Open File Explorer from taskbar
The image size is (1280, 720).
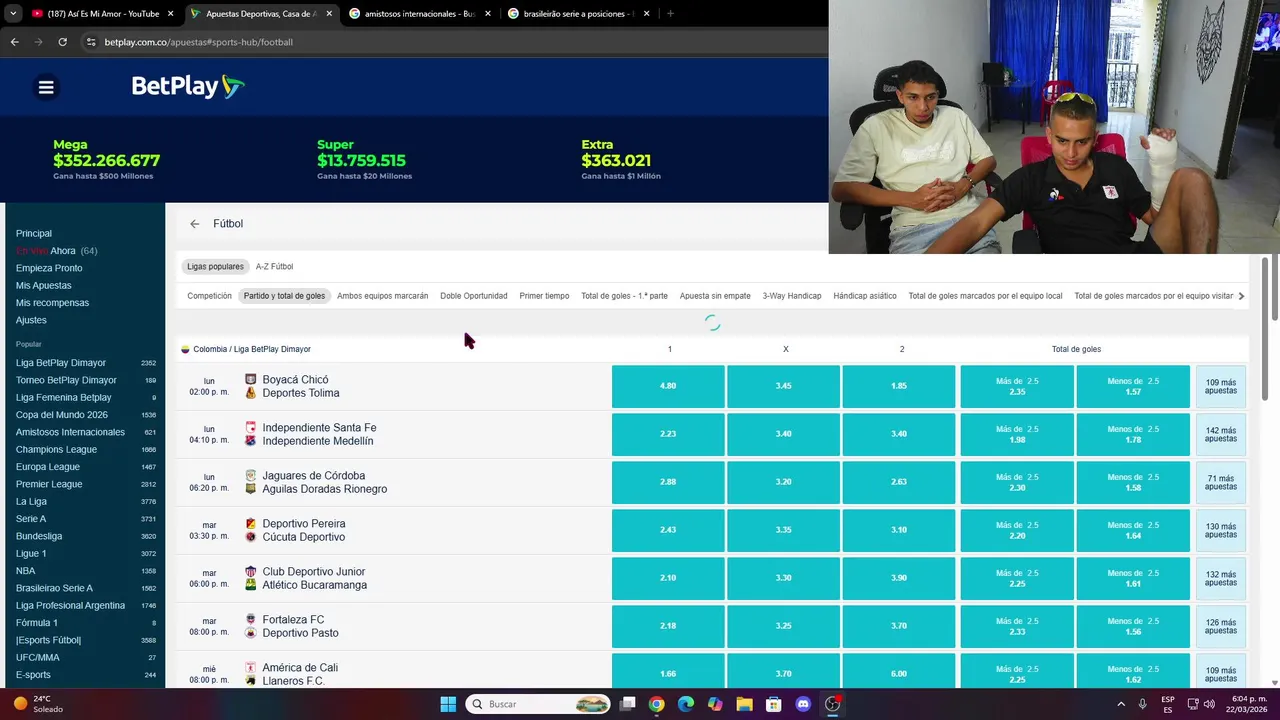[744, 704]
